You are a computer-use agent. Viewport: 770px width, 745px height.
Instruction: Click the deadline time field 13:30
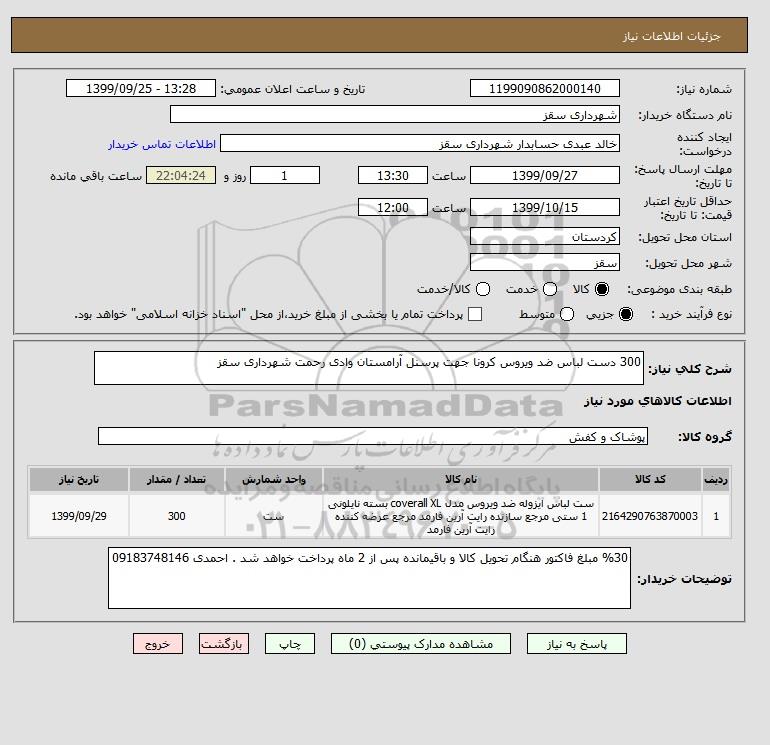(x=393, y=175)
